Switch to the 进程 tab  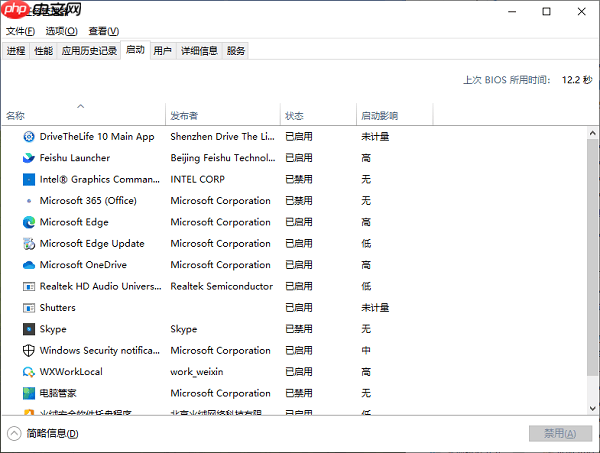16,51
